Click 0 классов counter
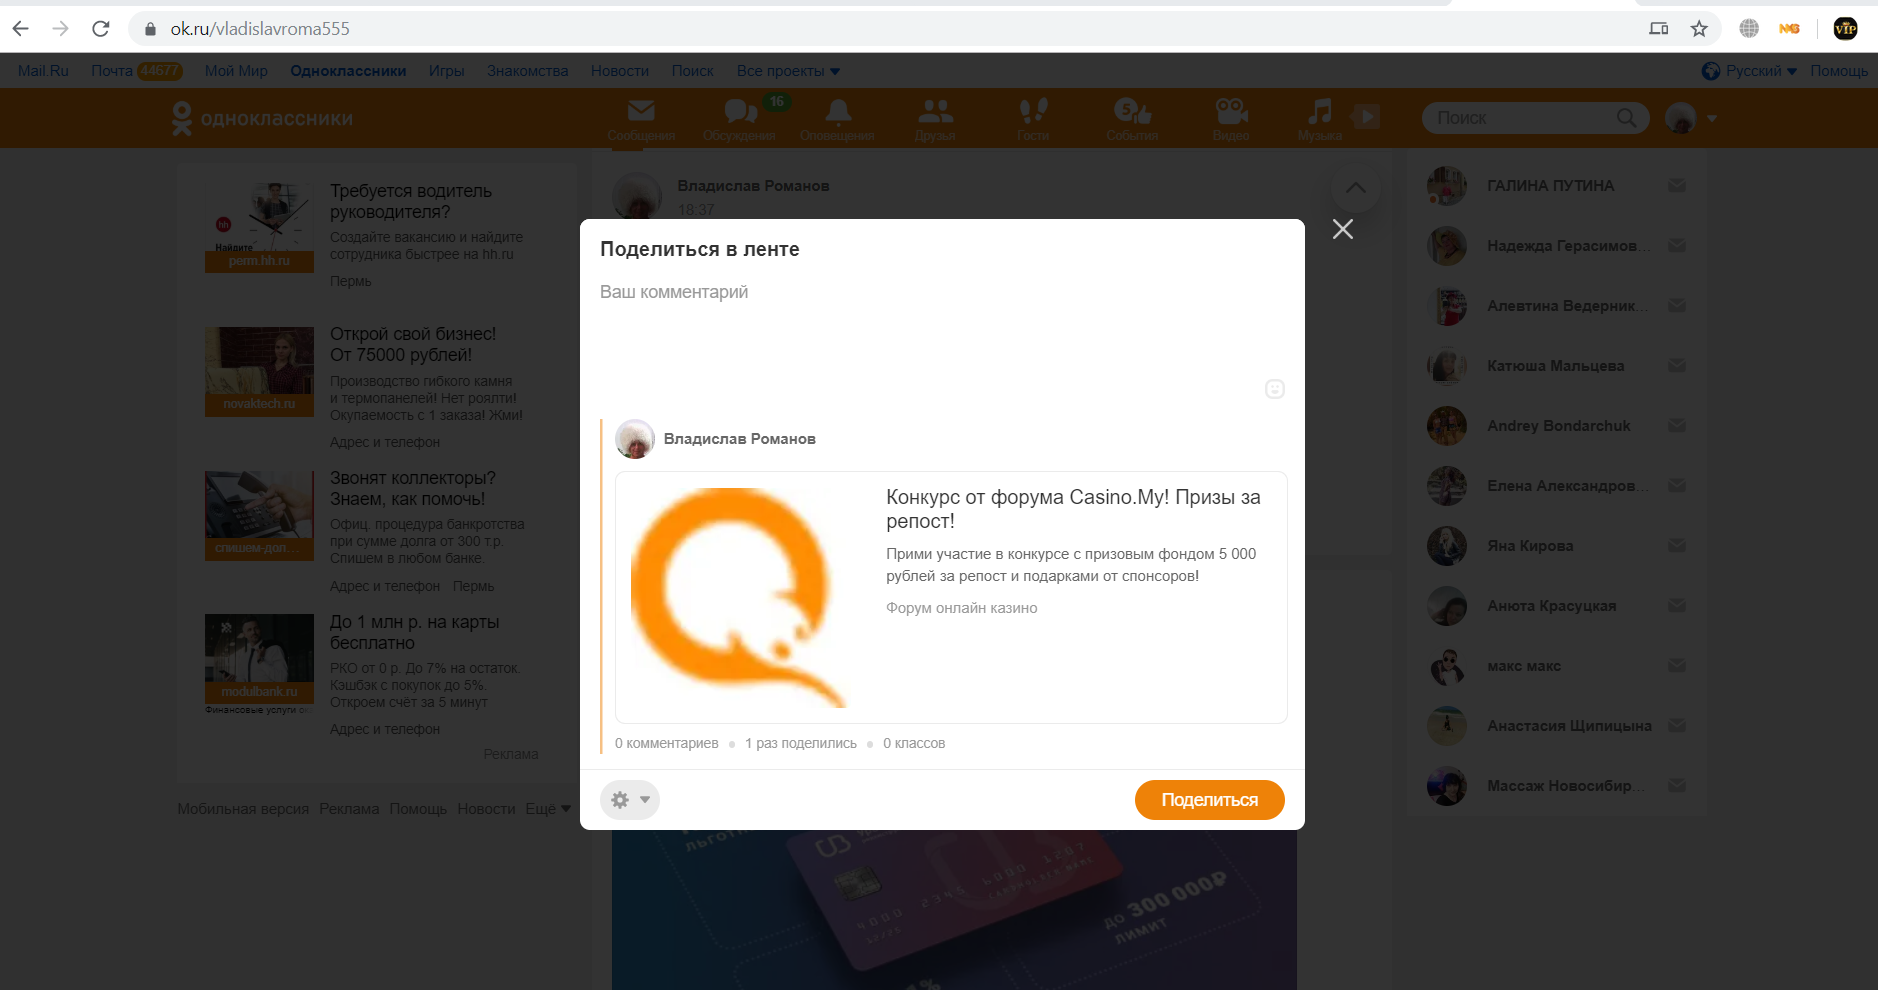1878x990 pixels. tap(914, 743)
